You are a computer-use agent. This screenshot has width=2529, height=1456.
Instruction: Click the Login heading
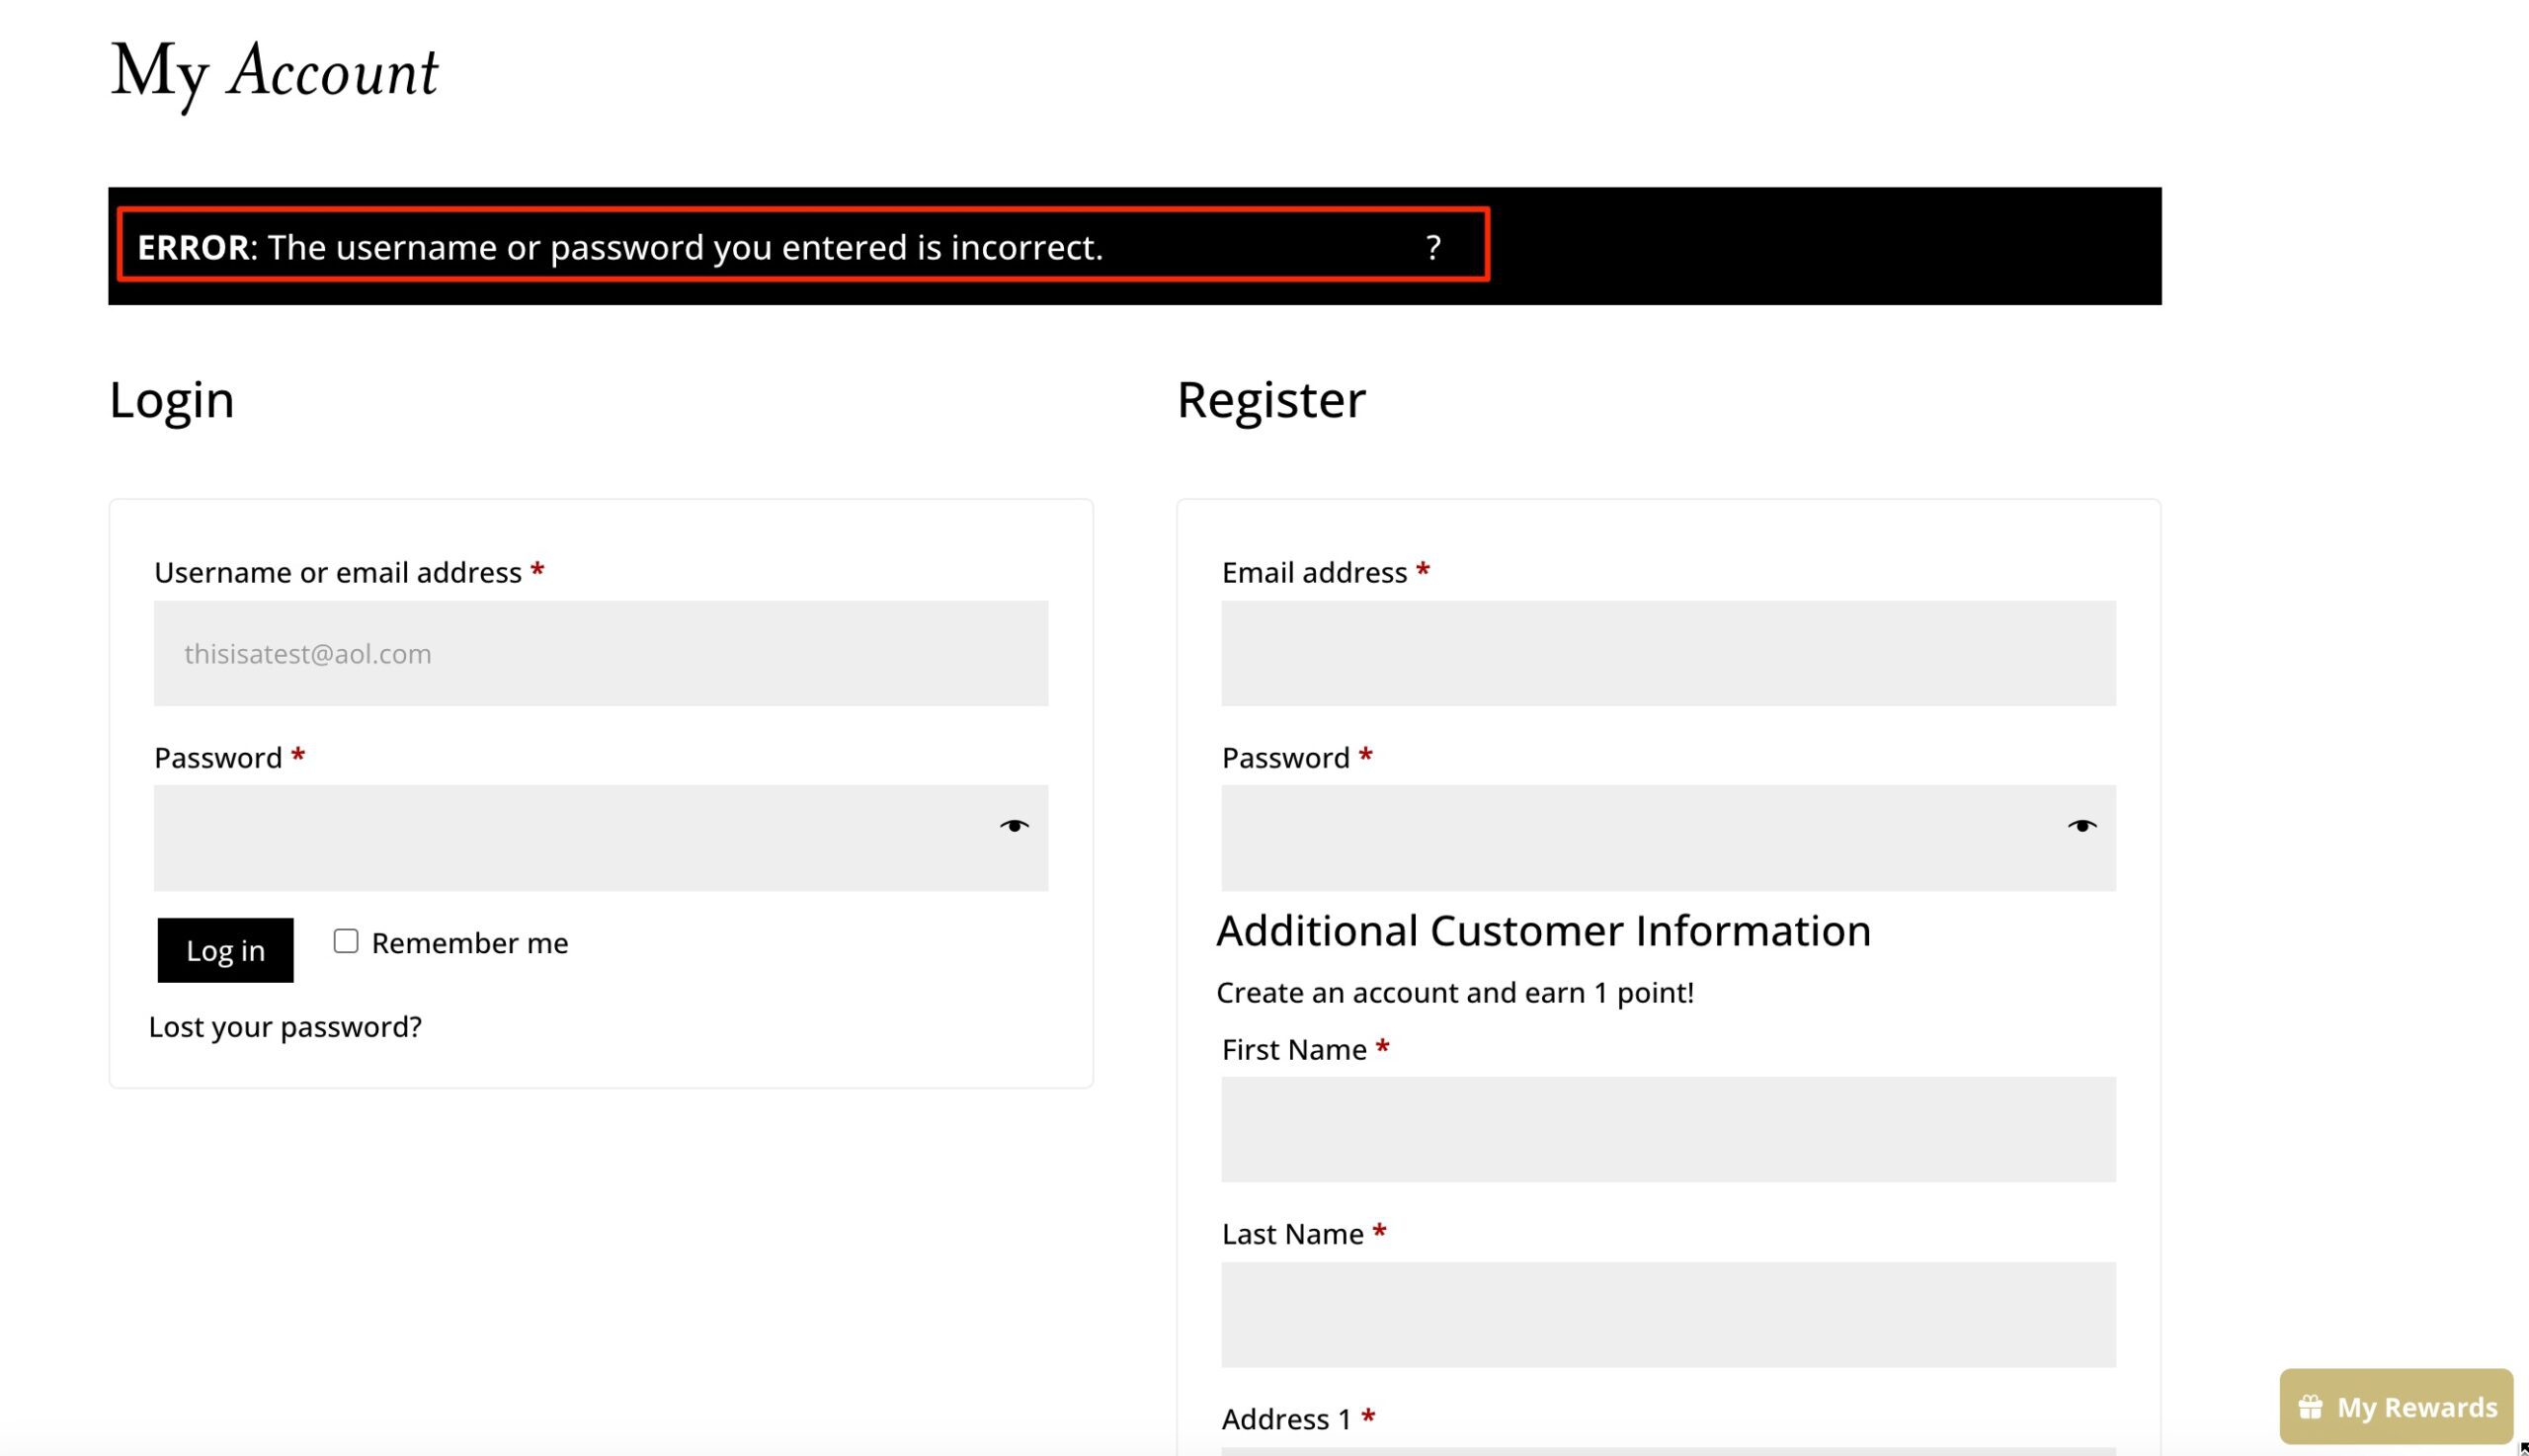pyautogui.click(x=171, y=400)
